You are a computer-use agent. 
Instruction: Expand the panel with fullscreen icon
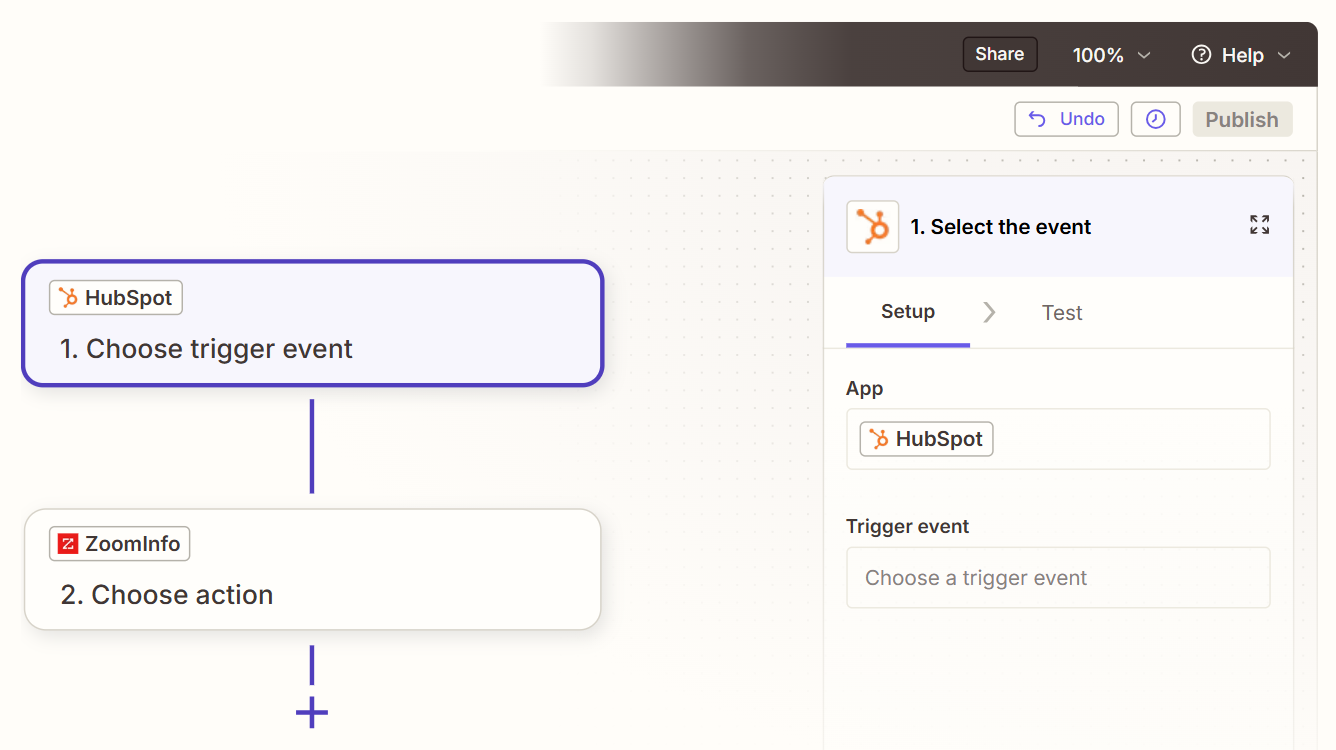tap(1259, 225)
